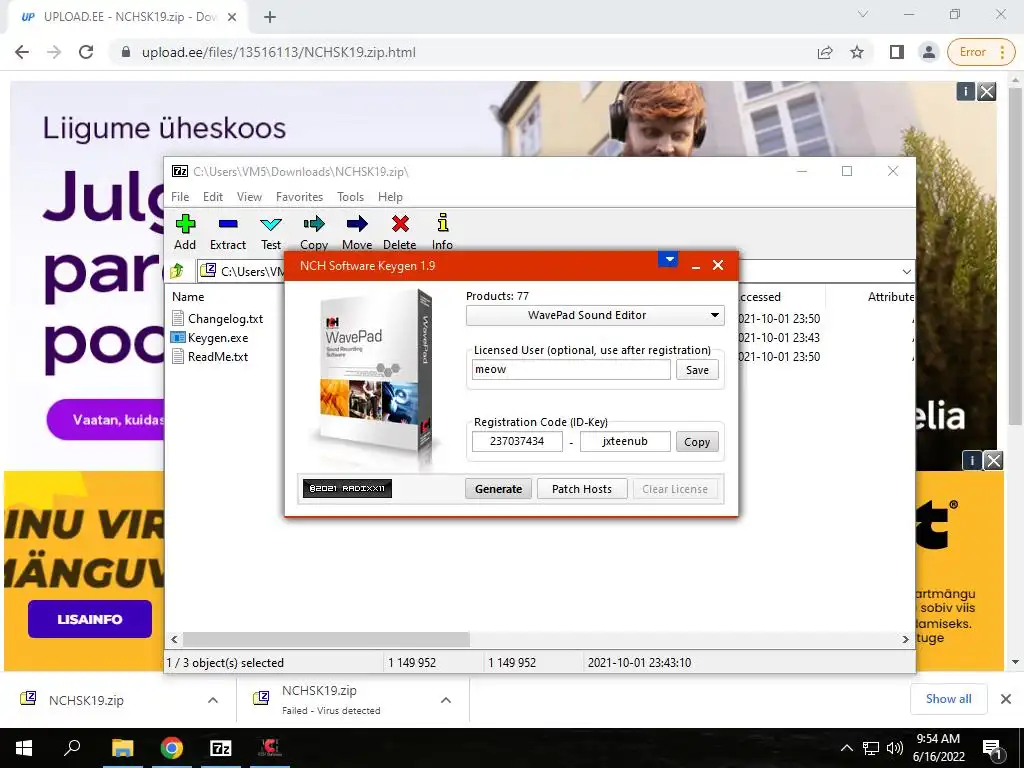Expand the 7-Zip address path dropdown
This screenshot has height=768, width=1024.
(x=906, y=271)
